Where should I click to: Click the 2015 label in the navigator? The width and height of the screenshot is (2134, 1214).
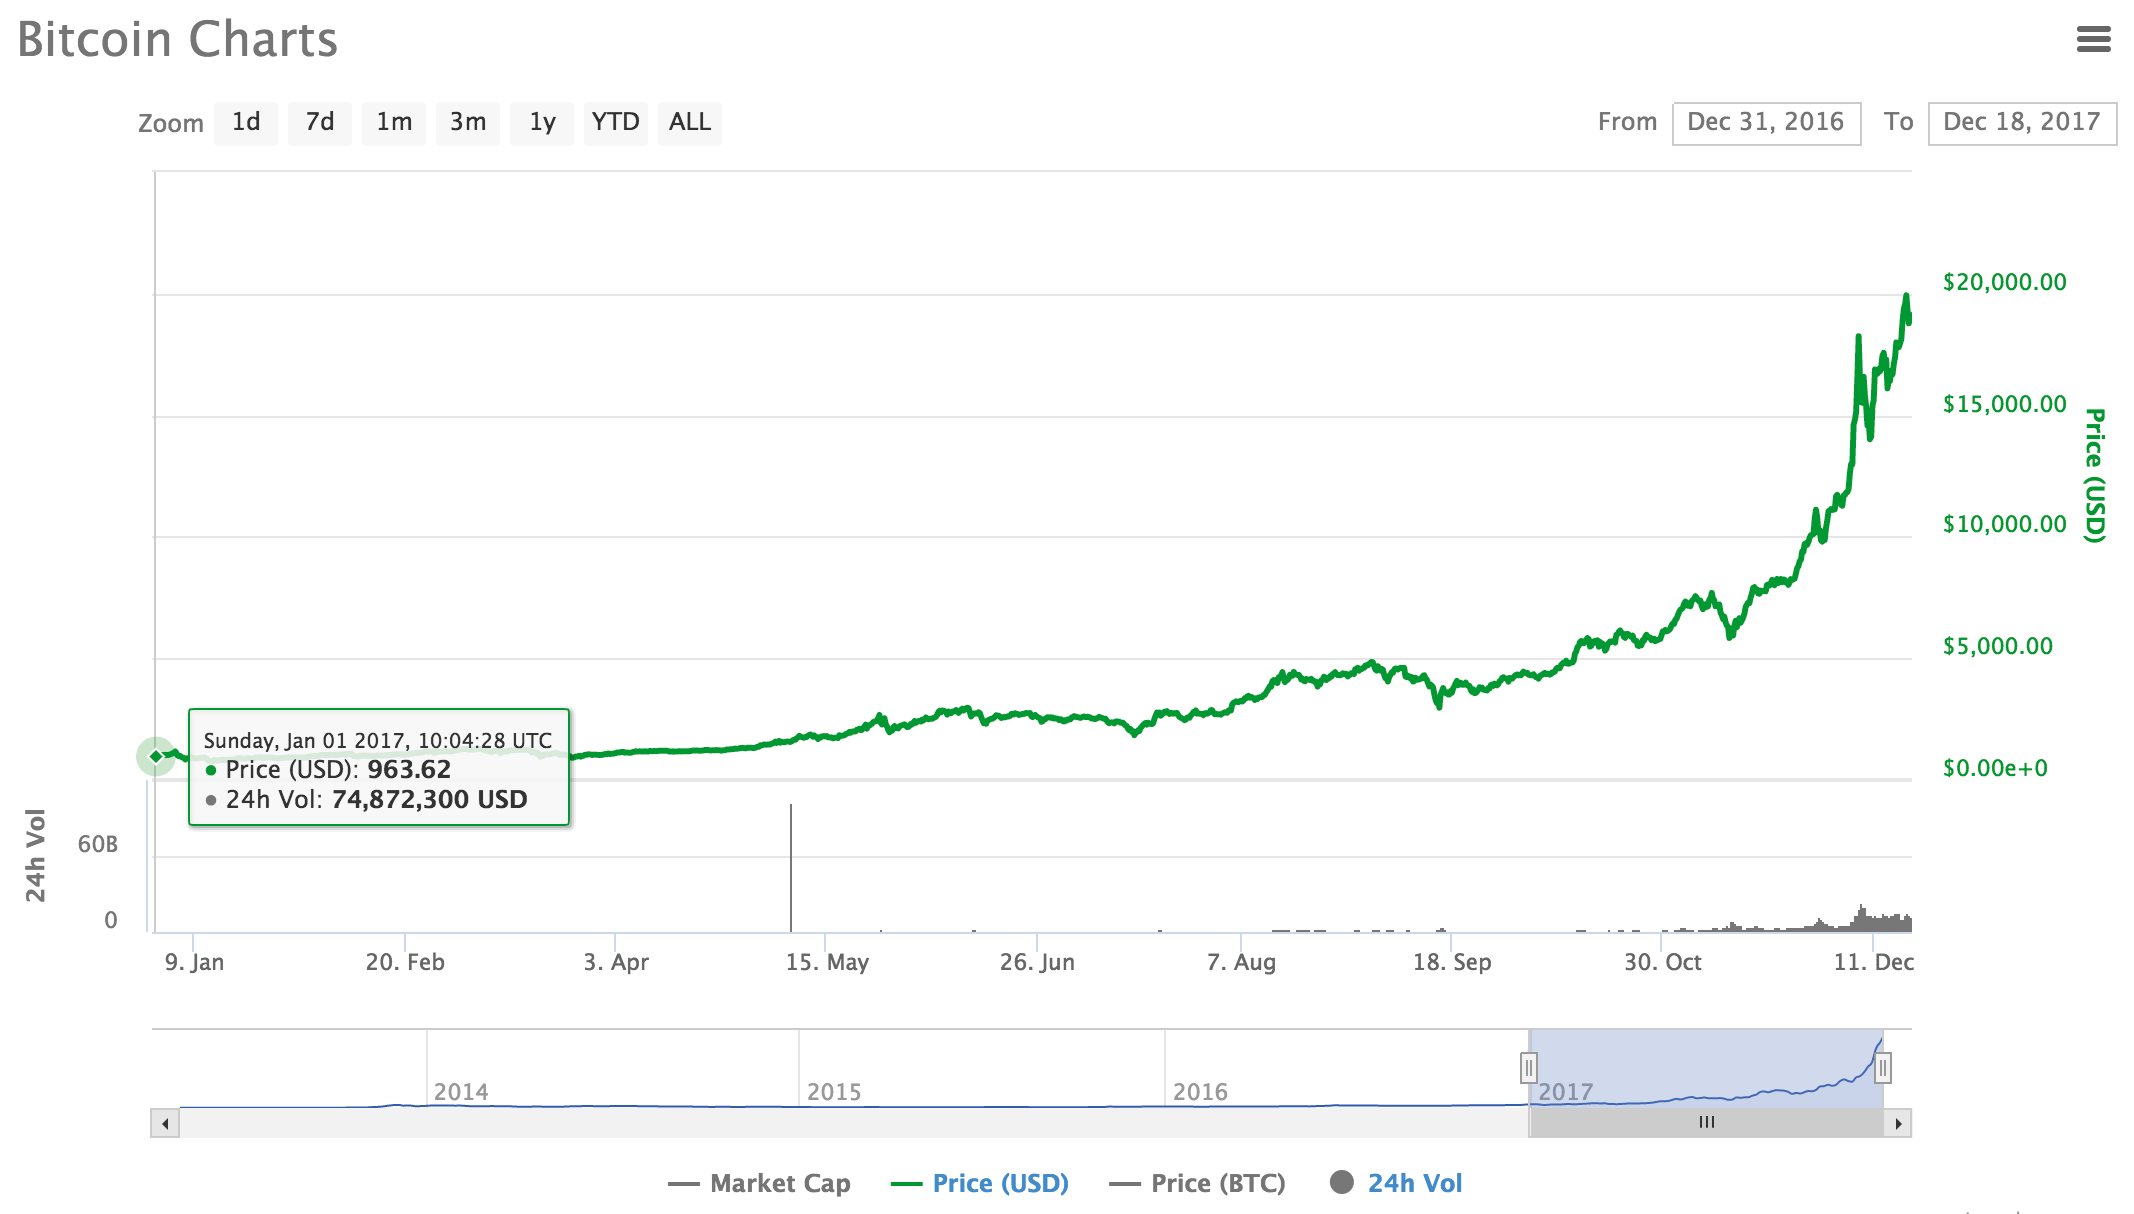click(834, 1092)
